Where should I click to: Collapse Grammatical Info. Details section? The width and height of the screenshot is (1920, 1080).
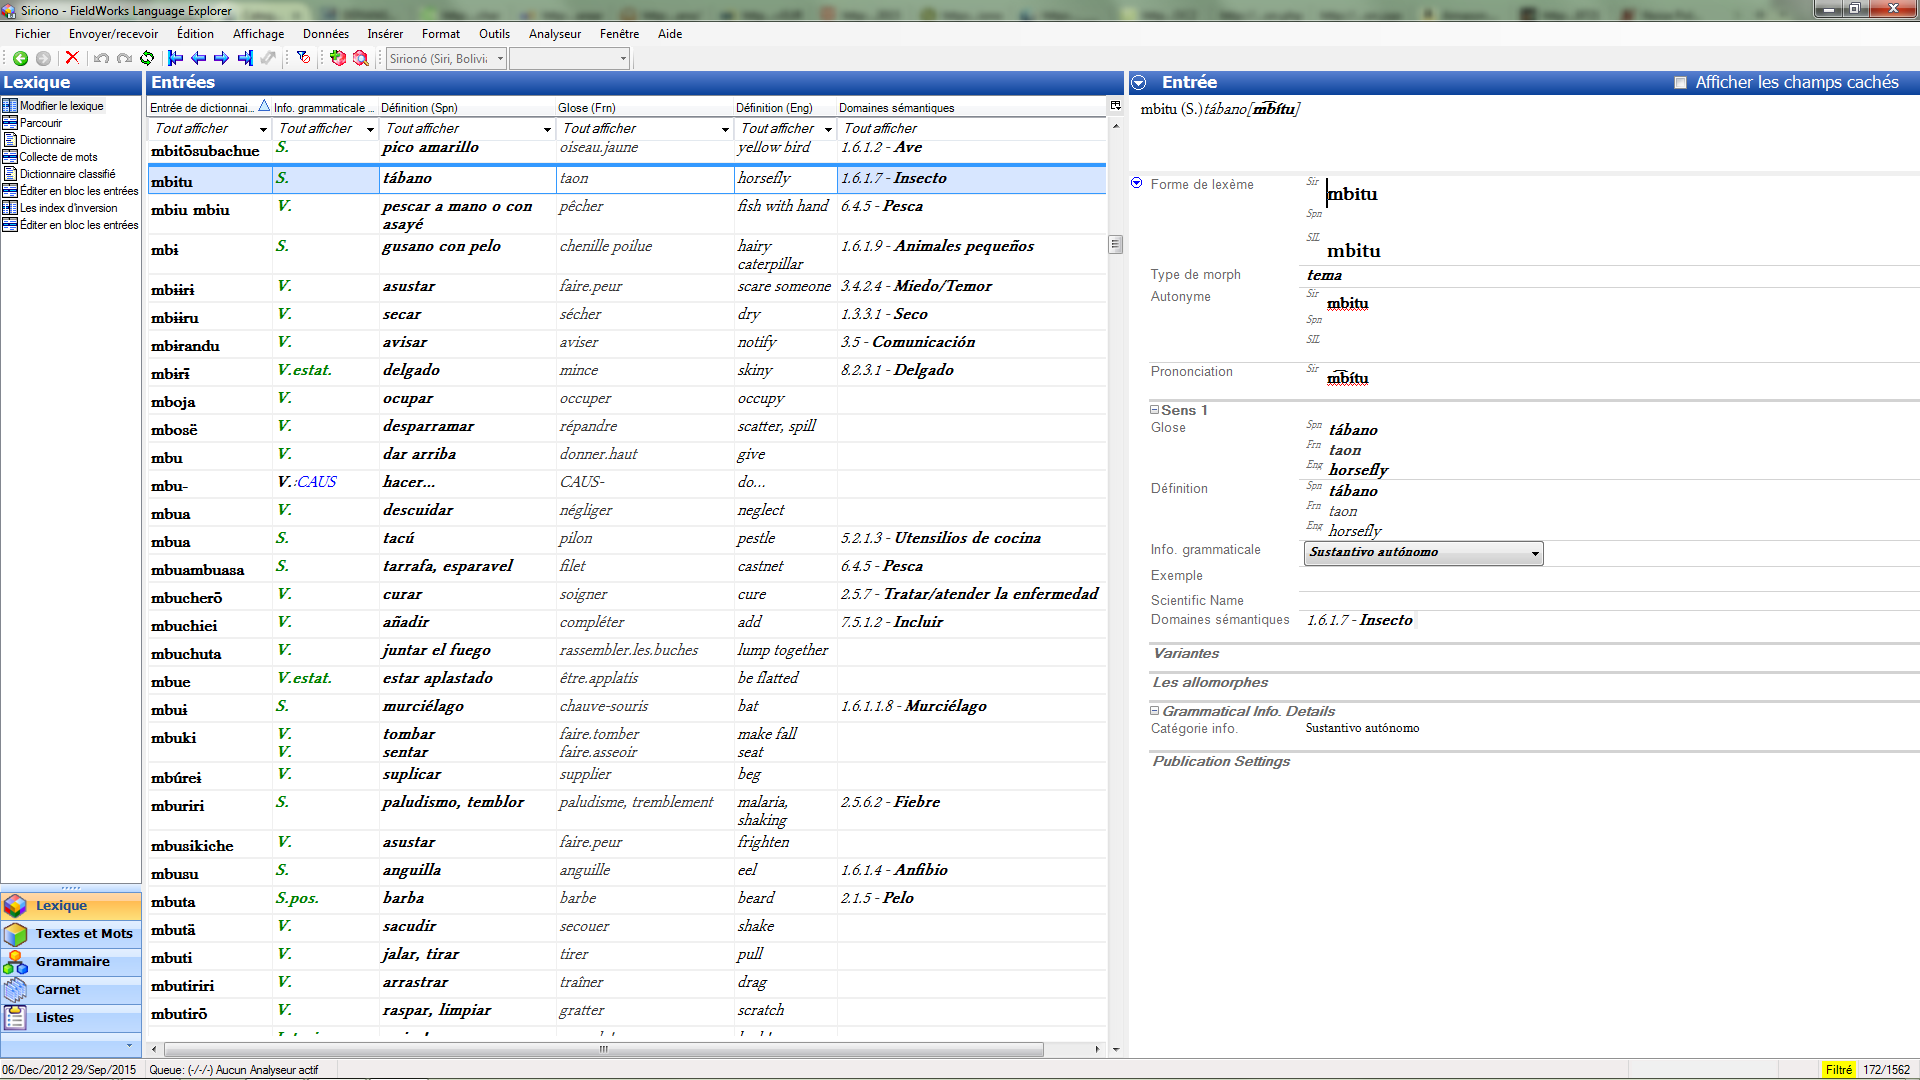[x=1154, y=711]
